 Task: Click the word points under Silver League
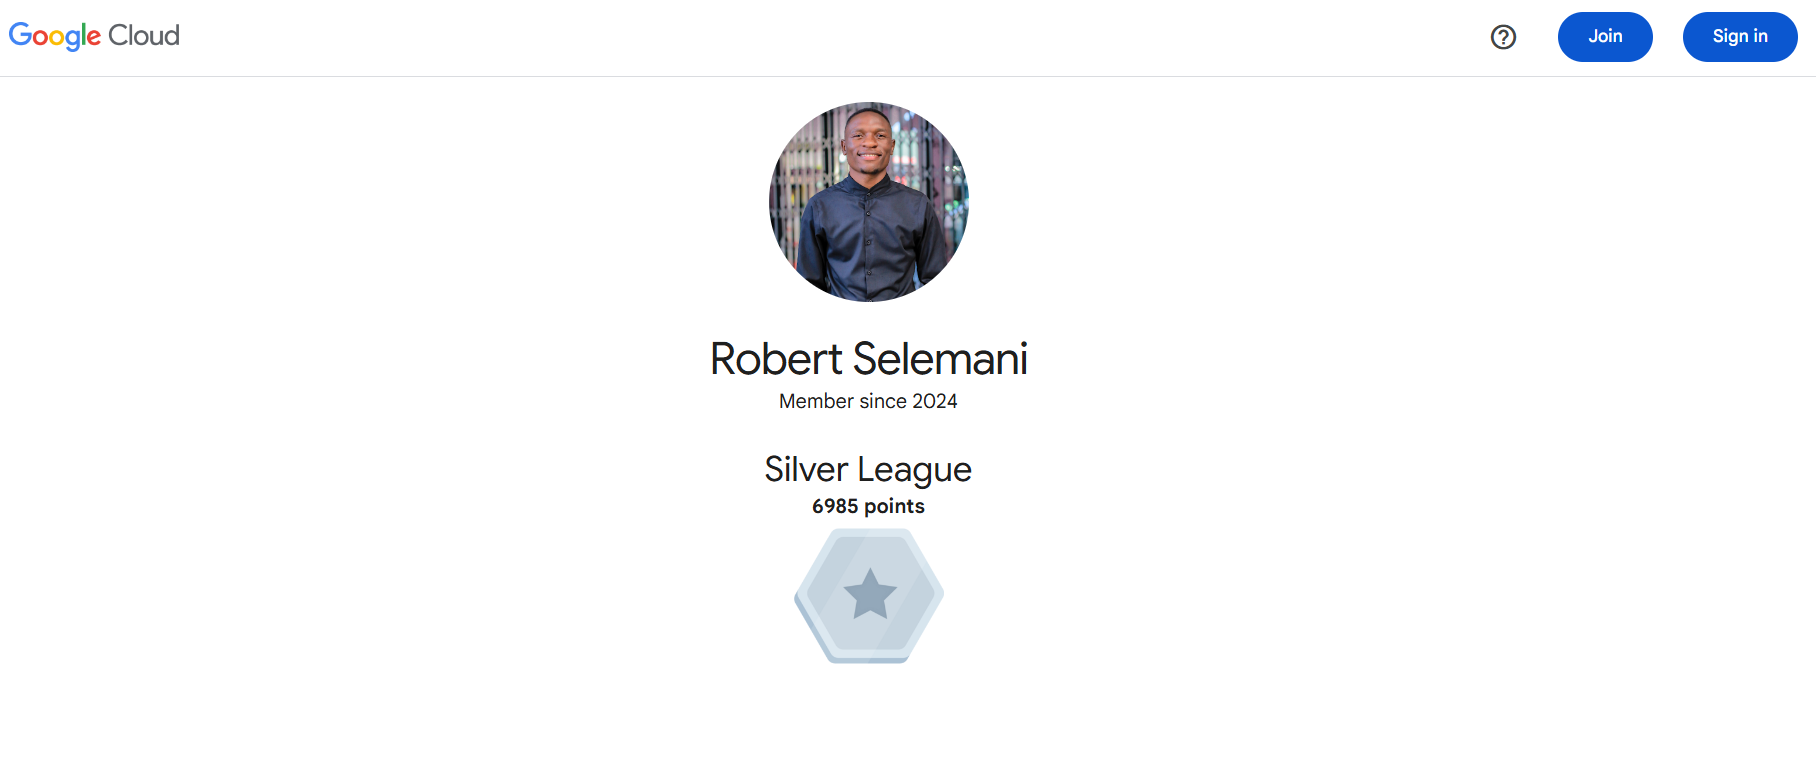(x=894, y=507)
